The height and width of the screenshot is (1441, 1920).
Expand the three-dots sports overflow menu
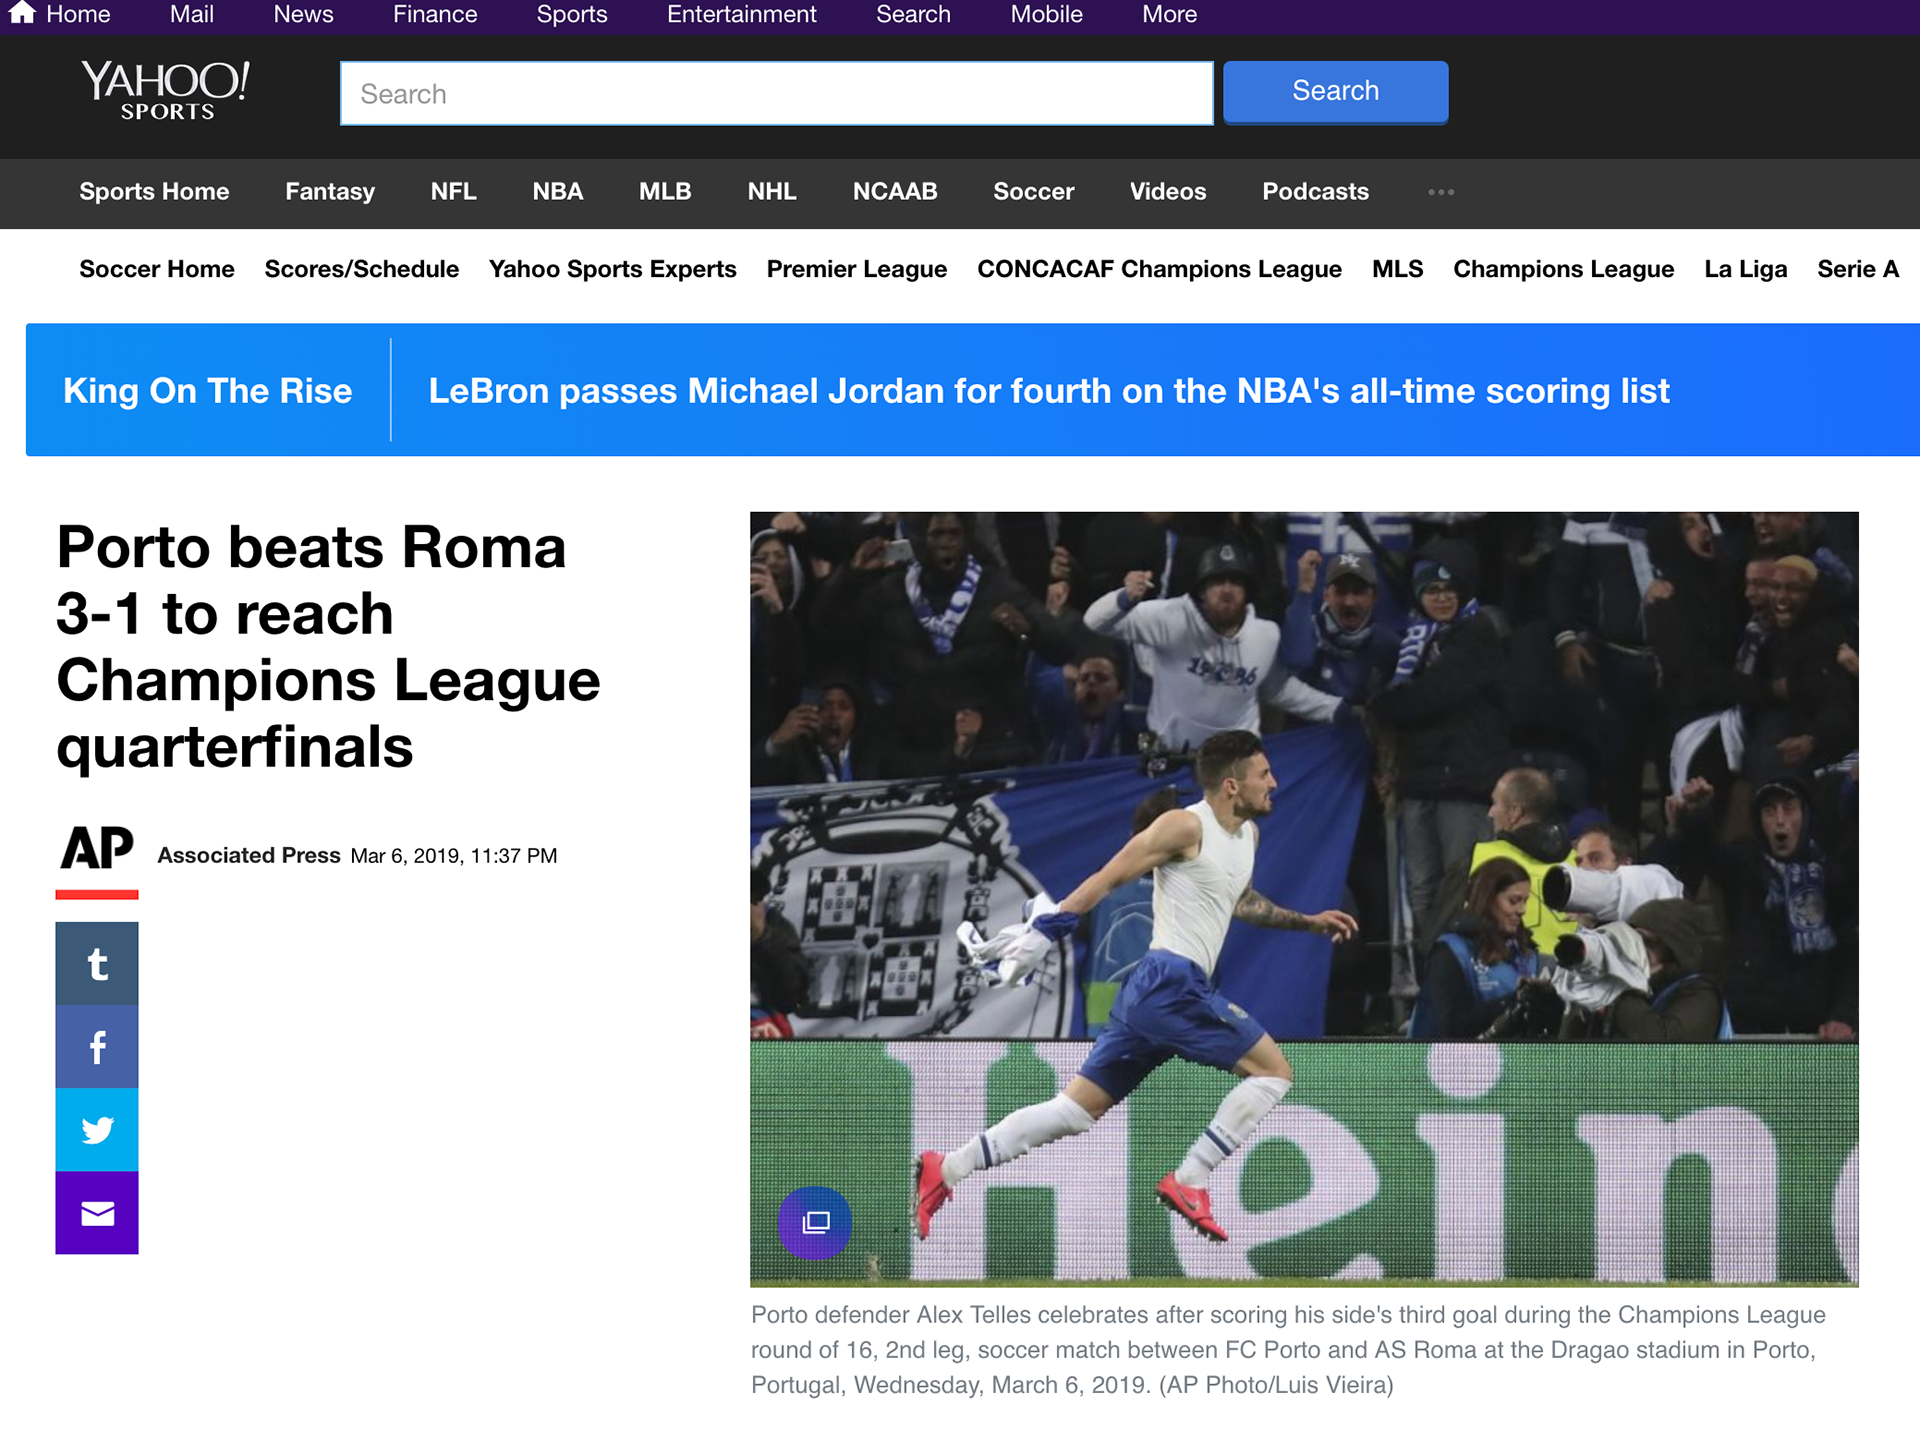(x=1440, y=192)
